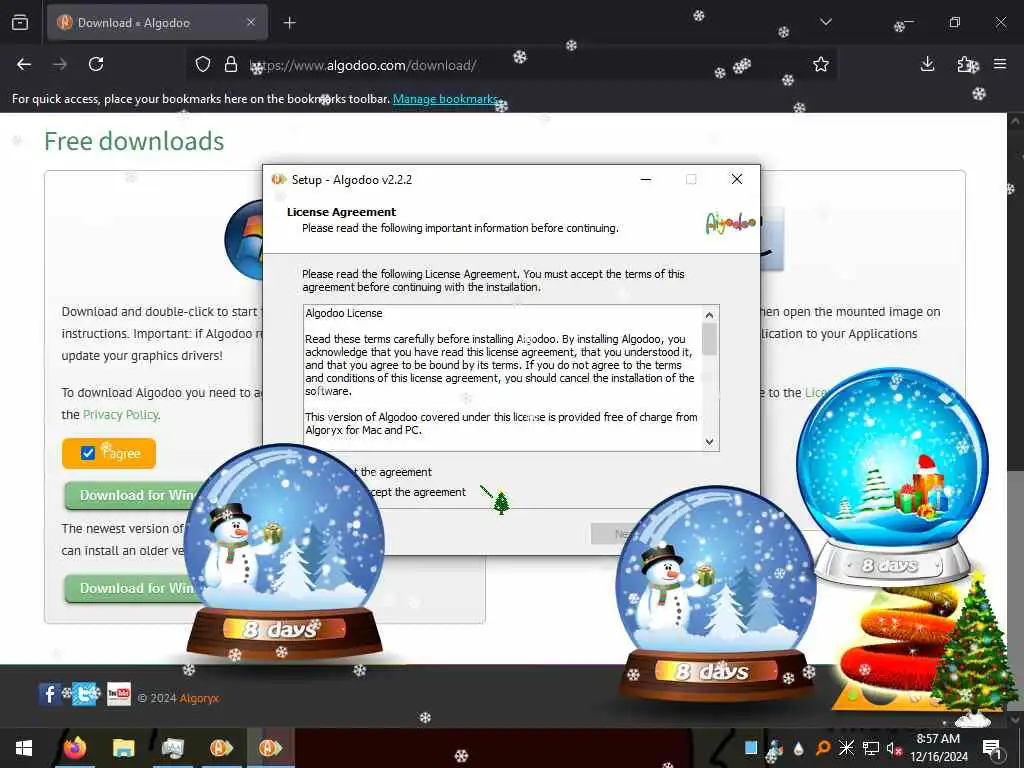Open the Facebook icon in the footer
Image resolution: width=1024 pixels, height=768 pixels.
click(x=50, y=694)
